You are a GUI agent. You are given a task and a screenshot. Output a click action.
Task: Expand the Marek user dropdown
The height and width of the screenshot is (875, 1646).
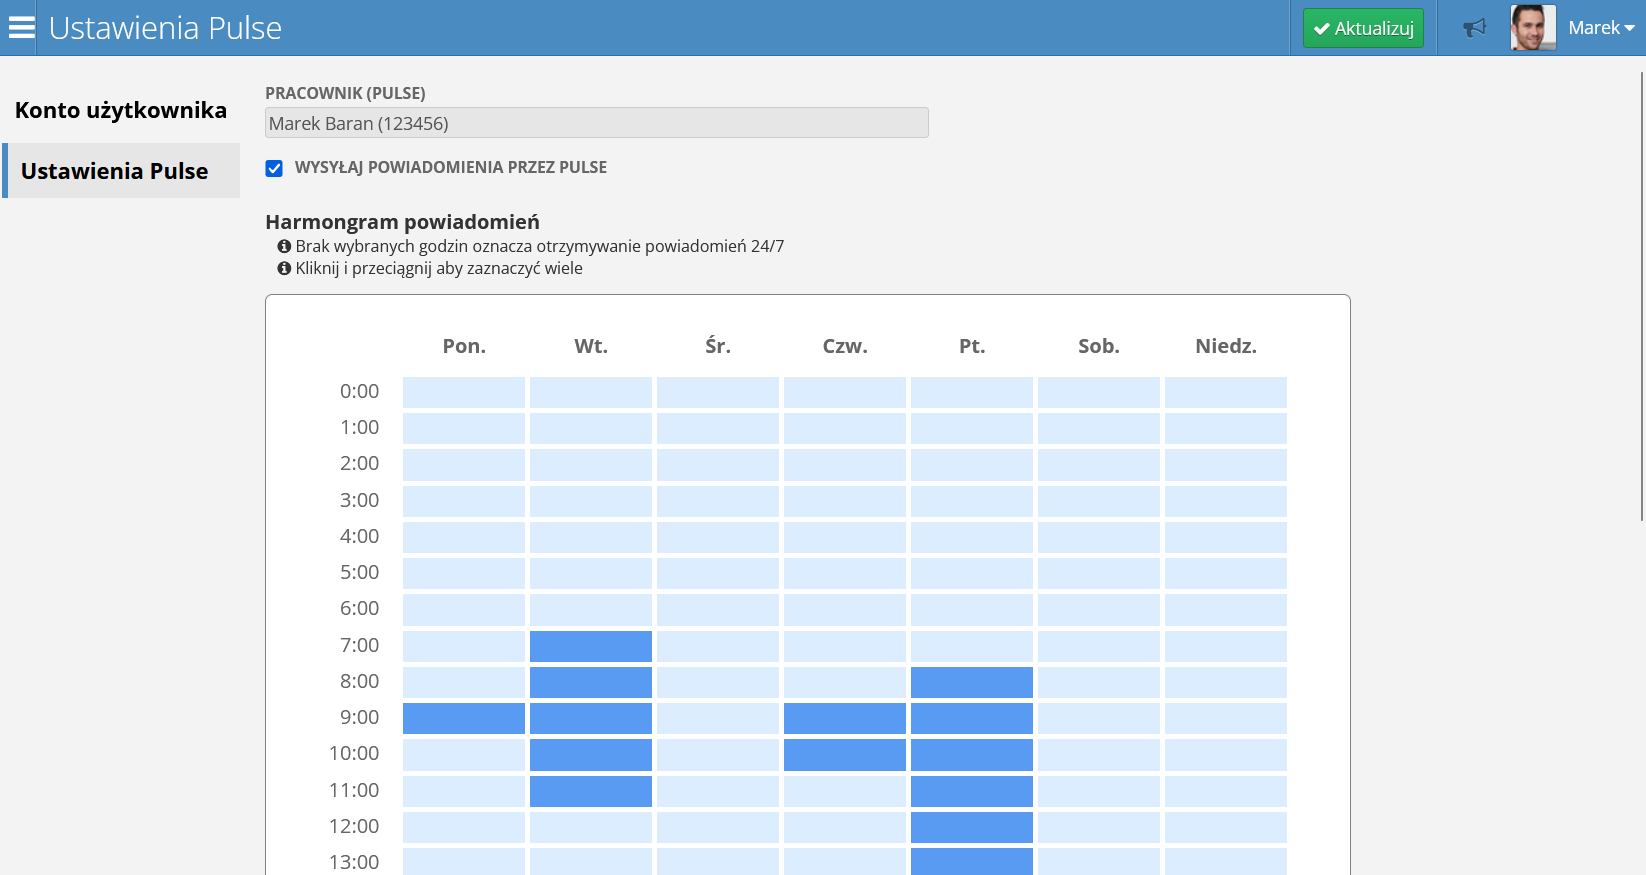1601,28
